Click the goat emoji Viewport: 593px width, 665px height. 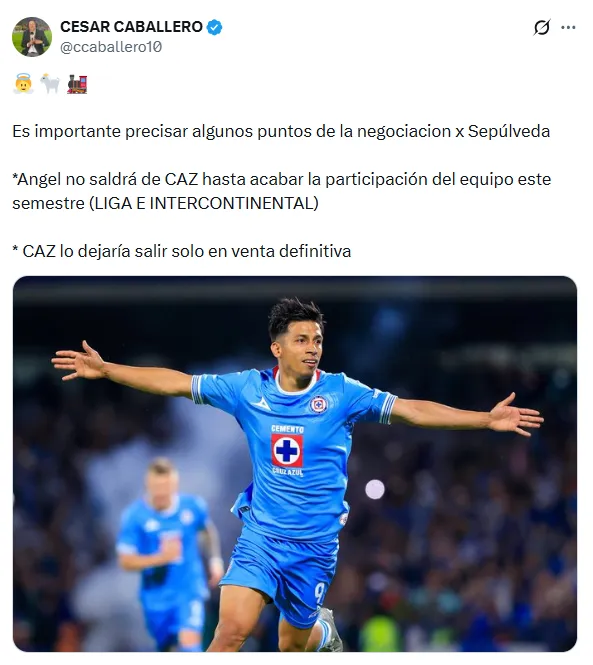tap(50, 84)
